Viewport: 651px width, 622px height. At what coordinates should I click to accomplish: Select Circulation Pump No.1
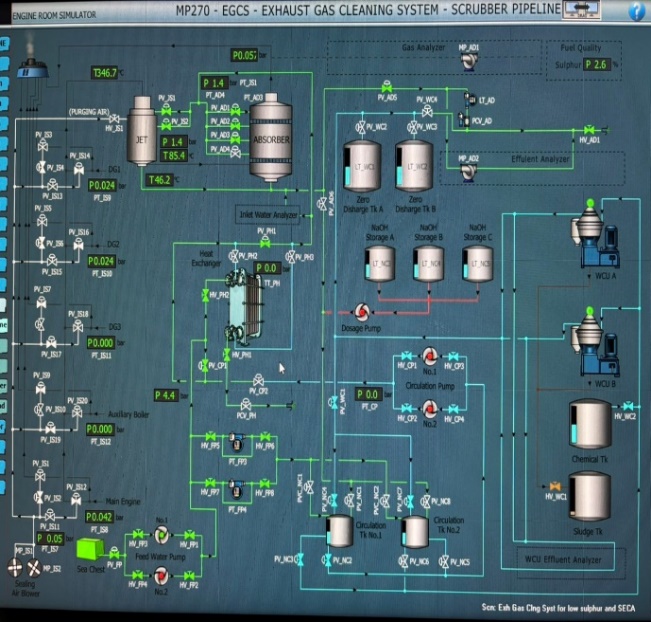coord(428,356)
